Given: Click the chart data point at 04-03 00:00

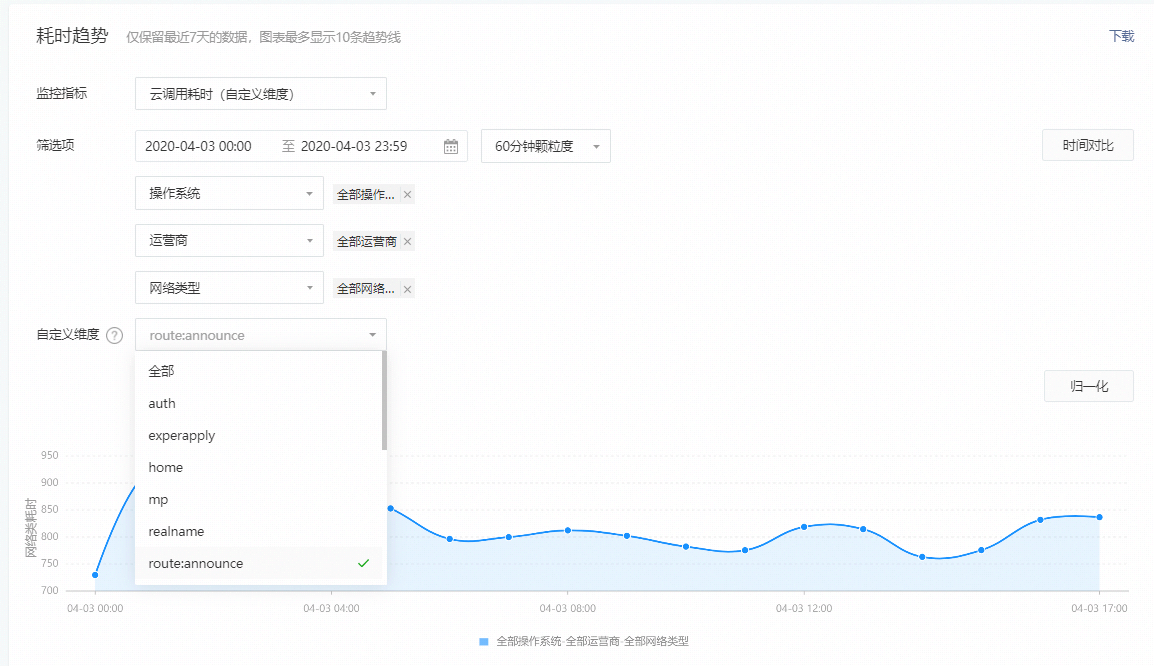Looking at the screenshot, I should tap(95, 575).
